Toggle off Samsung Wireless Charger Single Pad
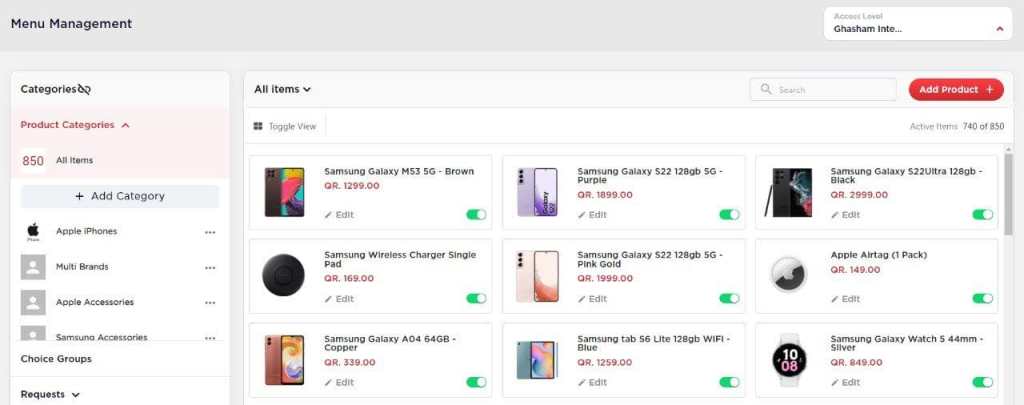The image size is (1024, 405). (x=476, y=298)
